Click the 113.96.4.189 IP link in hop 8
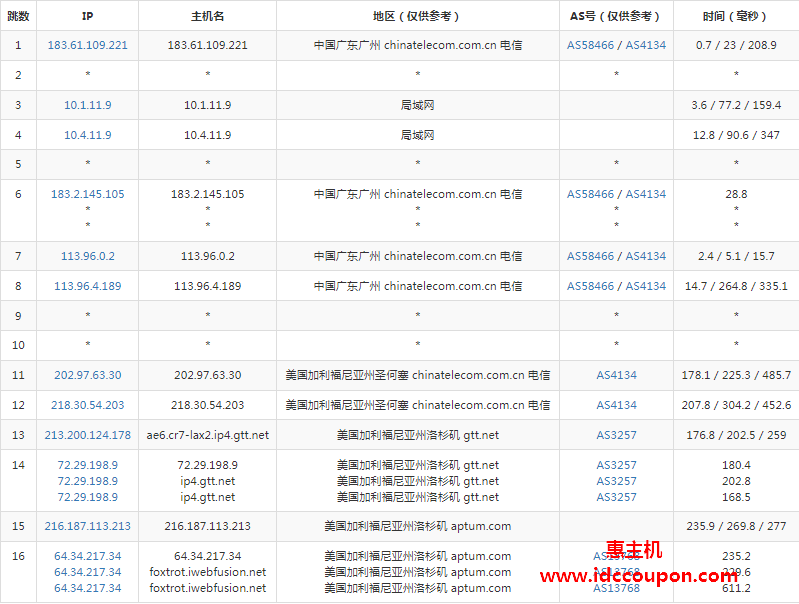The width and height of the screenshot is (799, 604). pyautogui.click(x=88, y=286)
